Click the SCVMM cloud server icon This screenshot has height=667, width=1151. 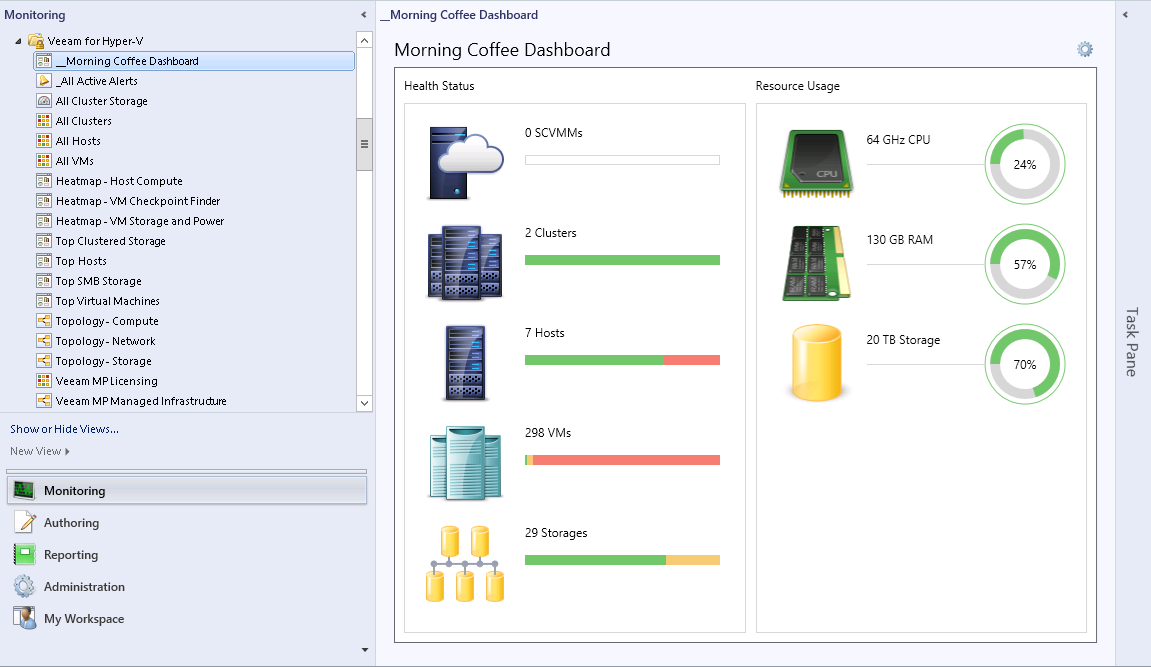coord(465,163)
